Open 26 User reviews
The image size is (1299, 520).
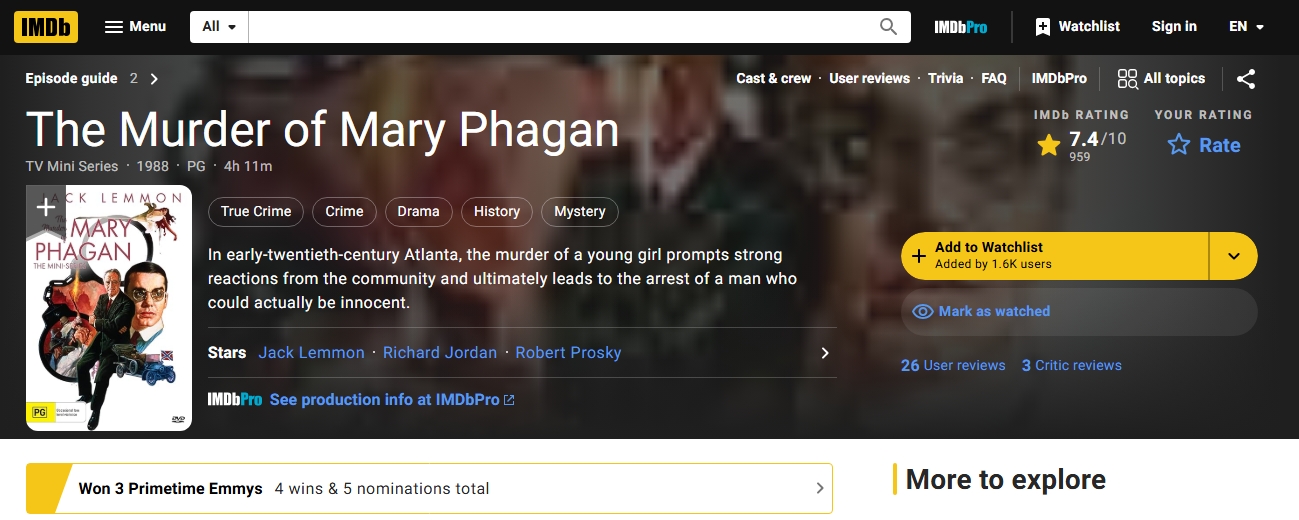click(953, 365)
